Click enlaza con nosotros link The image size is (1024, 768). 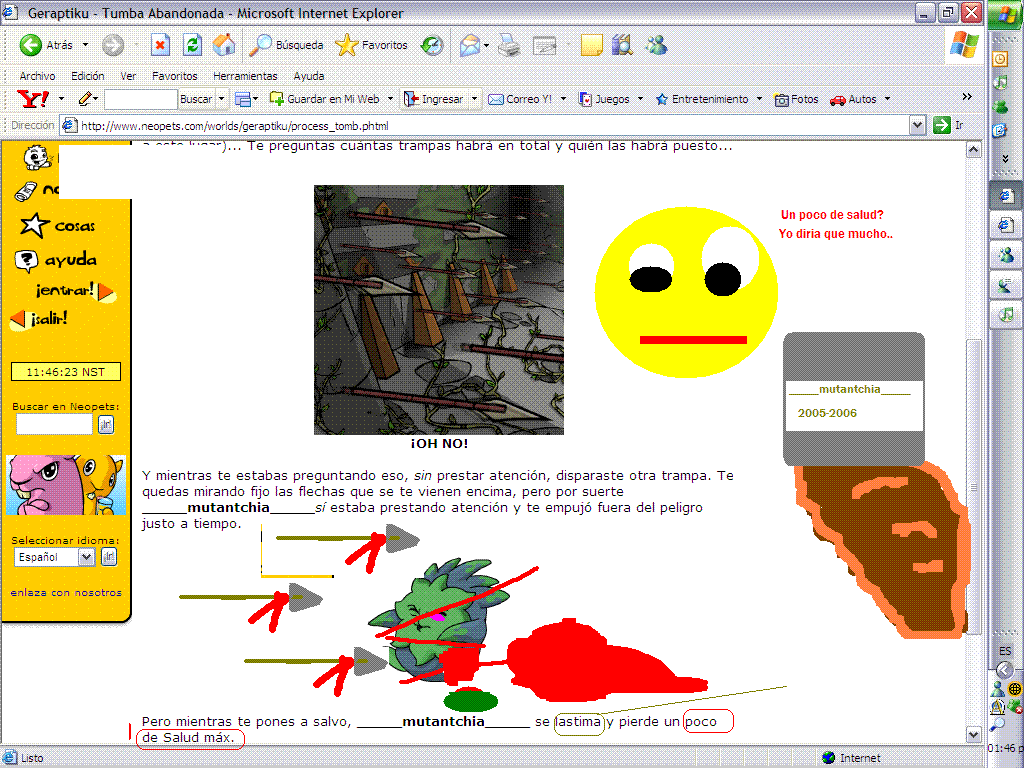coord(66,593)
